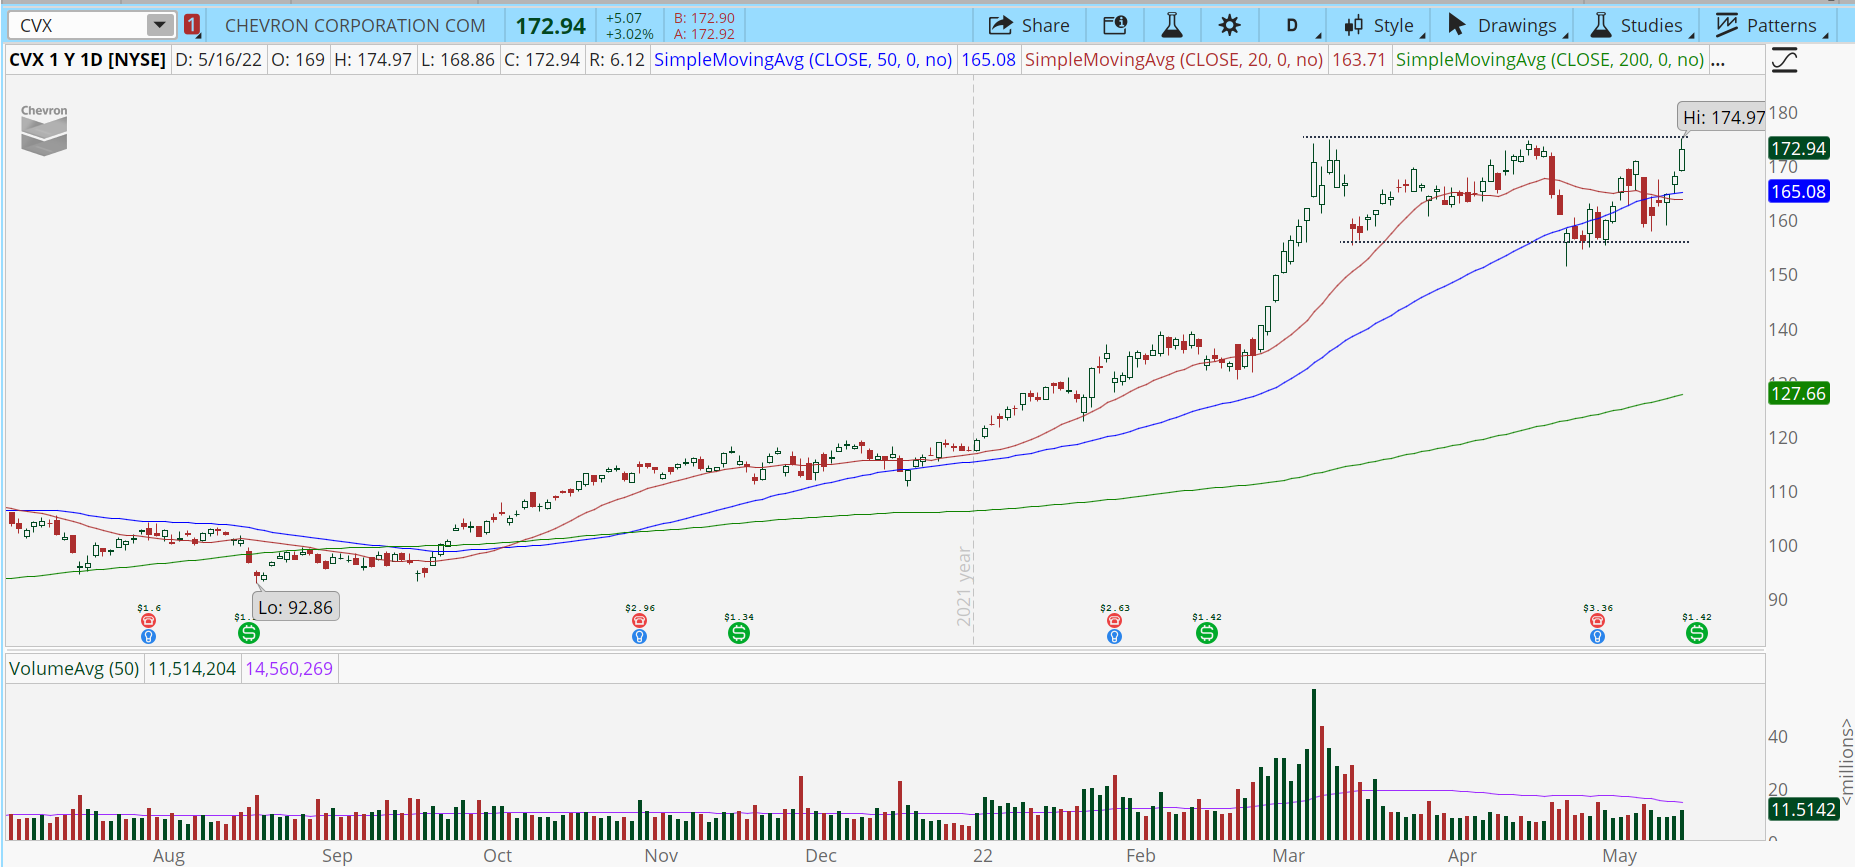Click the green SimpleMovingAvg (CLOSE, 200) label
The width and height of the screenshot is (1855, 867).
1550,60
